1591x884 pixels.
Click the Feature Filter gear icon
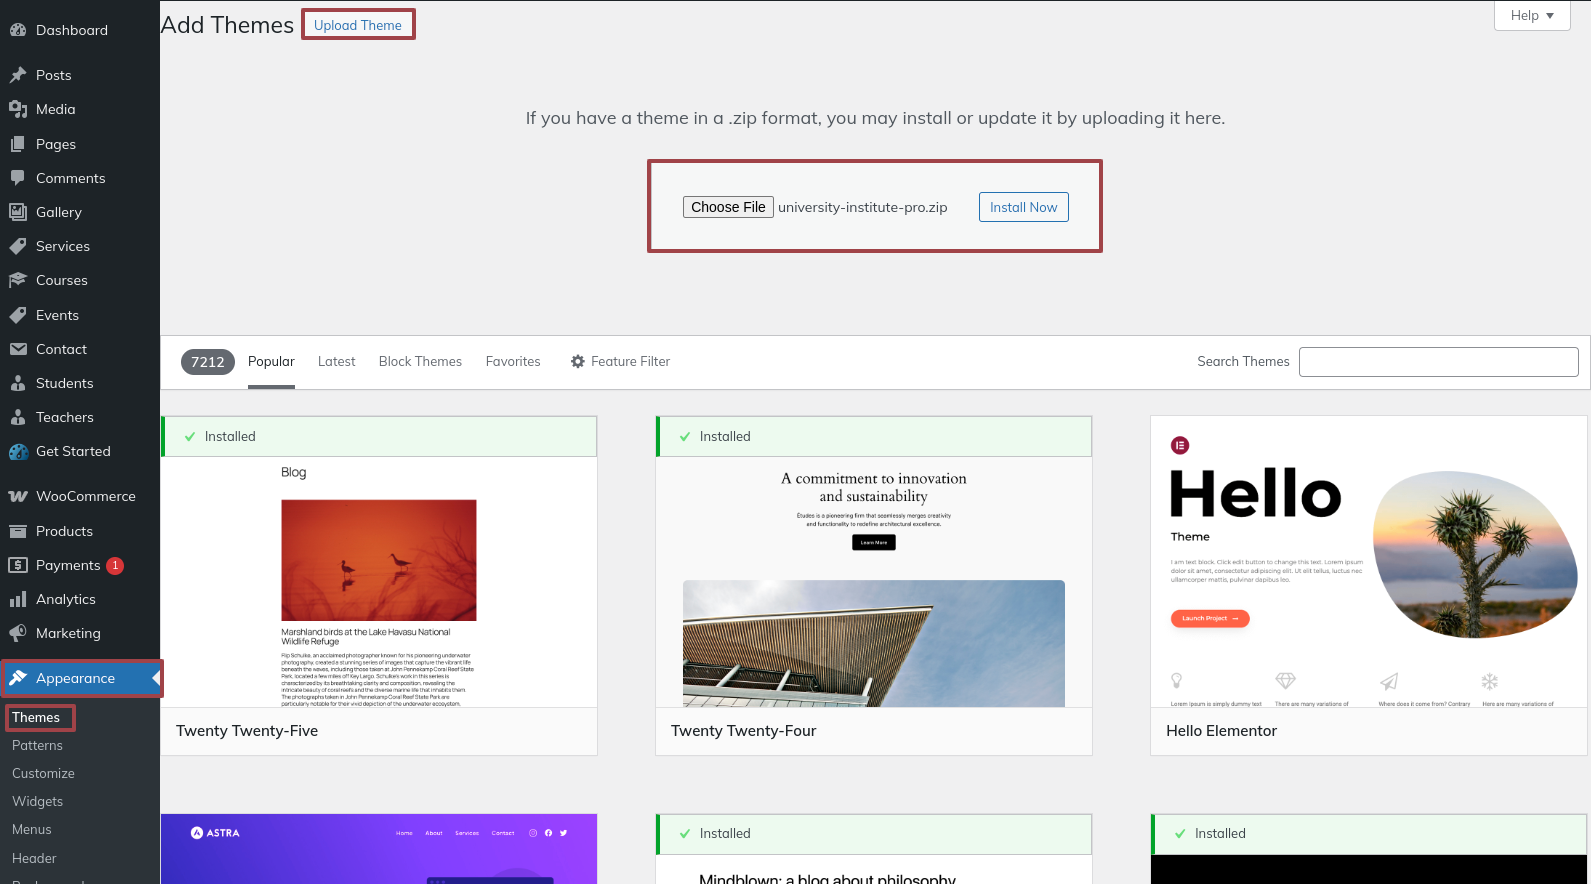(x=578, y=362)
